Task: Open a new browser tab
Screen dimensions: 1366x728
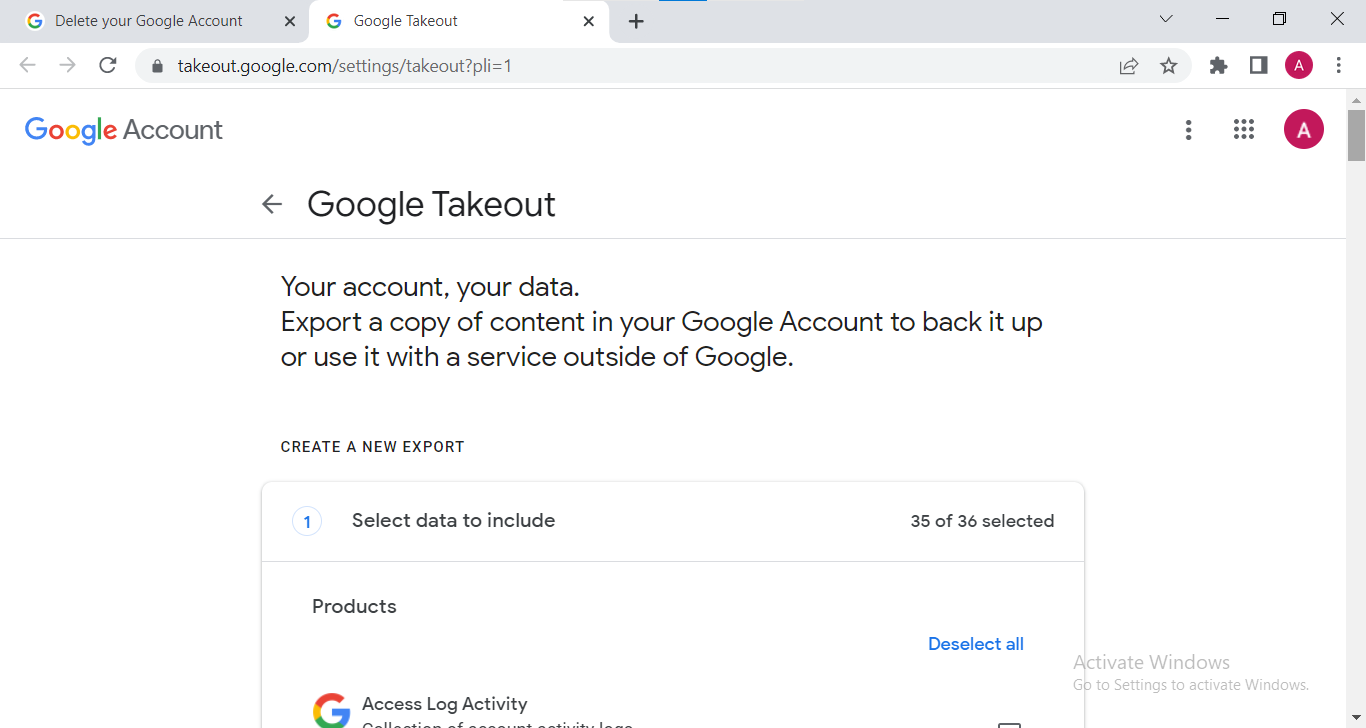Action: 636,21
